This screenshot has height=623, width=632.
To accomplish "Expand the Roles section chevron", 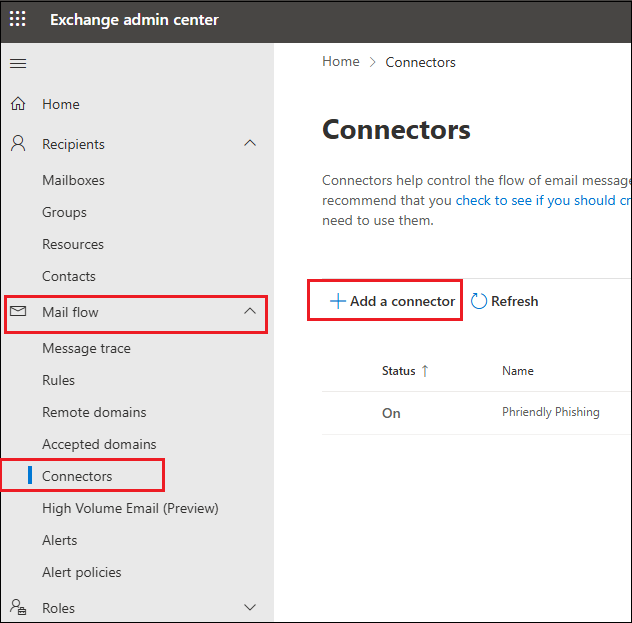I will pyautogui.click(x=250, y=607).
